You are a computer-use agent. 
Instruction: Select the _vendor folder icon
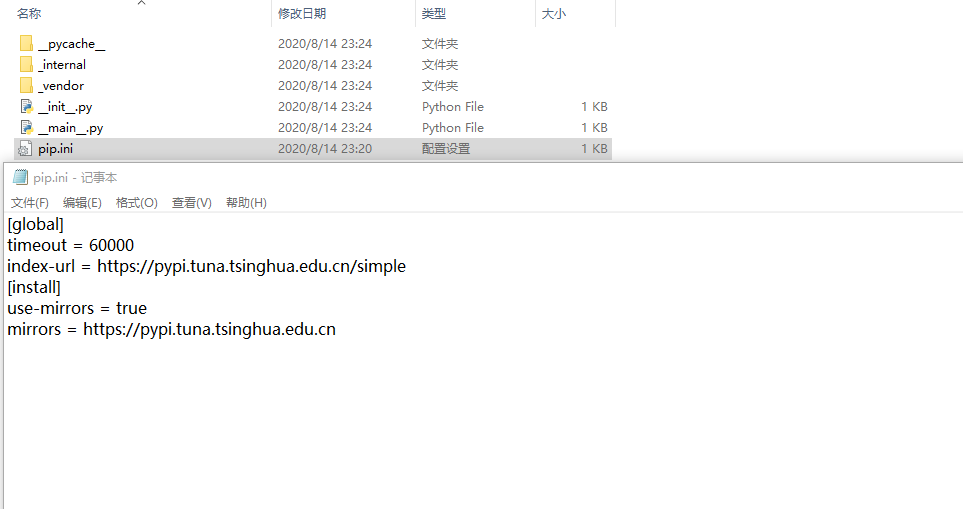coord(26,85)
